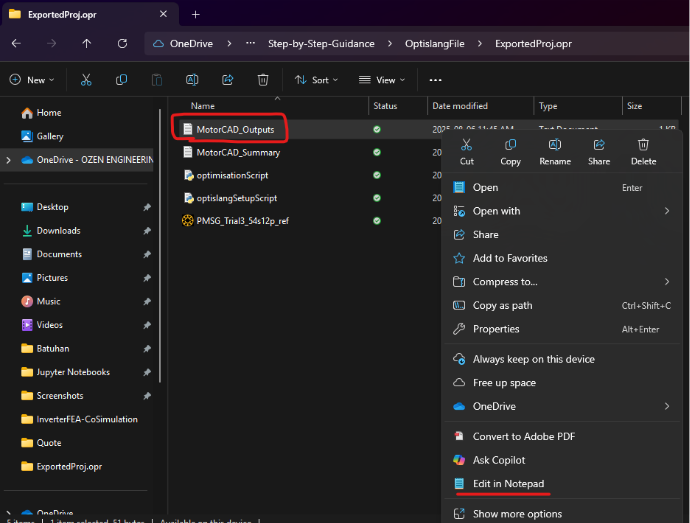This screenshot has height=523, width=690.
Task: Click the Cut icon in context menu
Action: [x=466, y=146]
